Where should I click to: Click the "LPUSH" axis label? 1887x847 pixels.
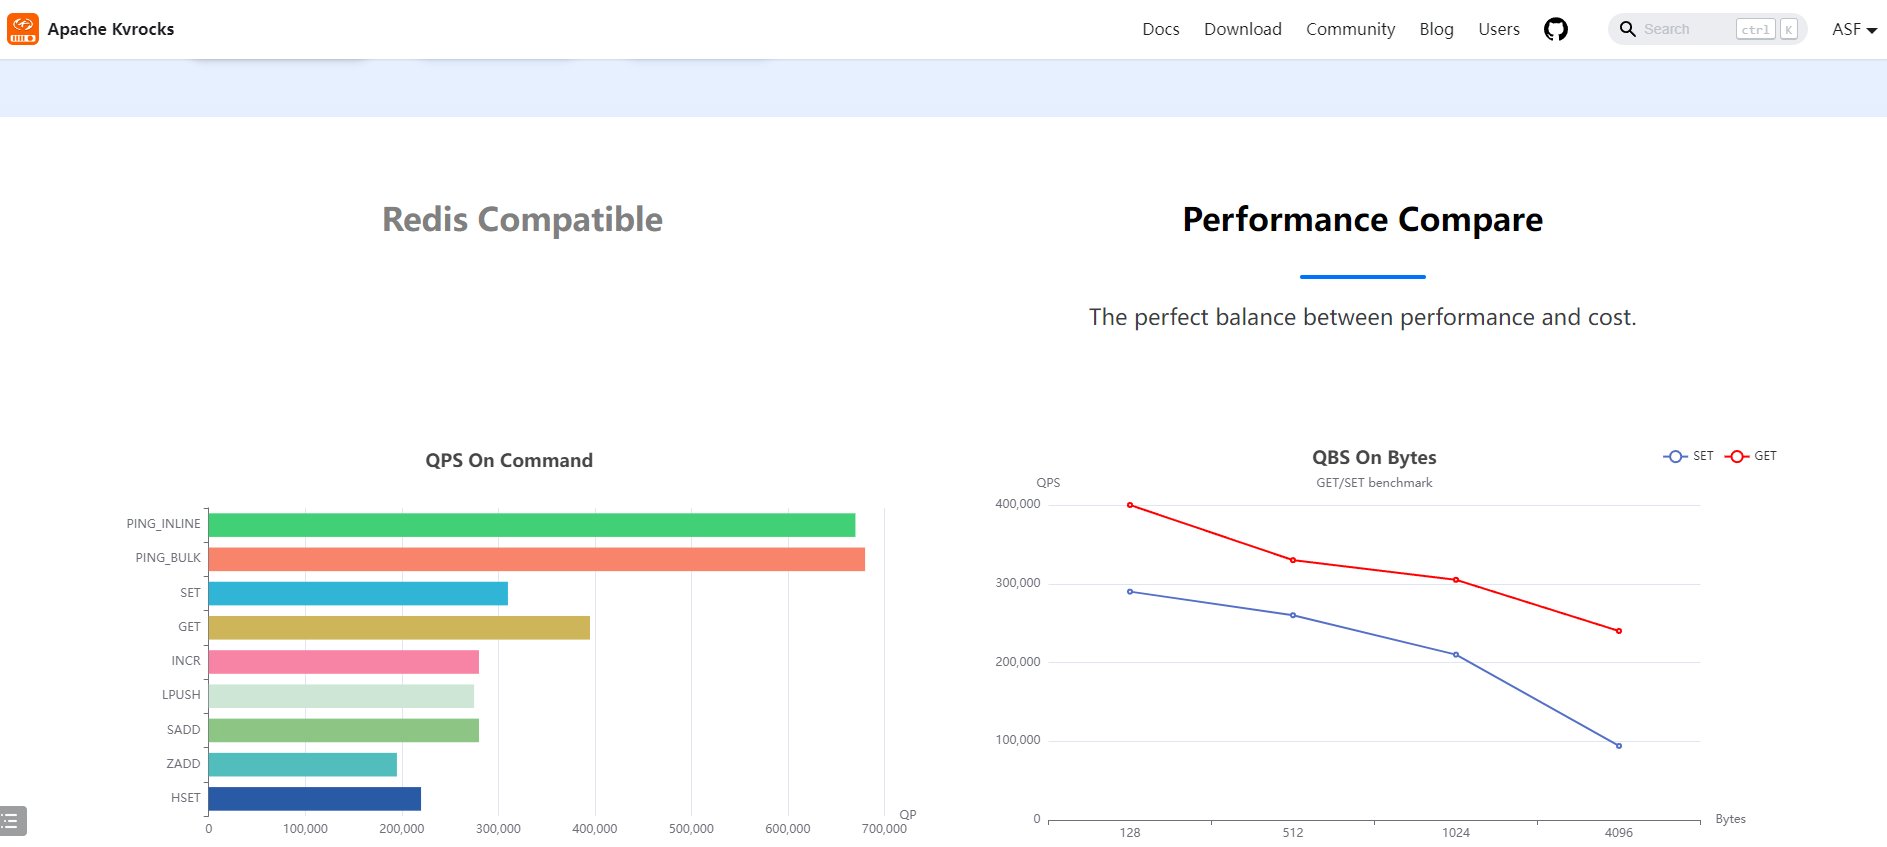click(x=181, y=695)
